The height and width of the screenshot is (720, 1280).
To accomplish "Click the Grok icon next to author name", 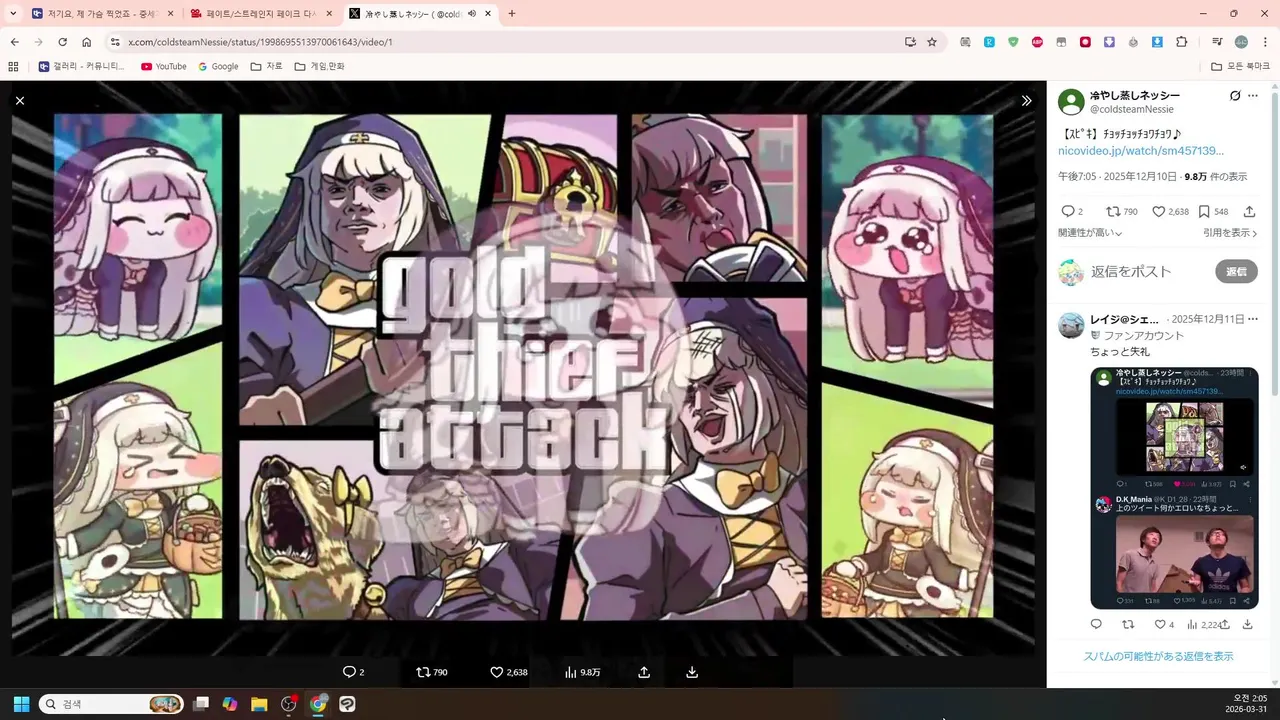I will 1235,96.
